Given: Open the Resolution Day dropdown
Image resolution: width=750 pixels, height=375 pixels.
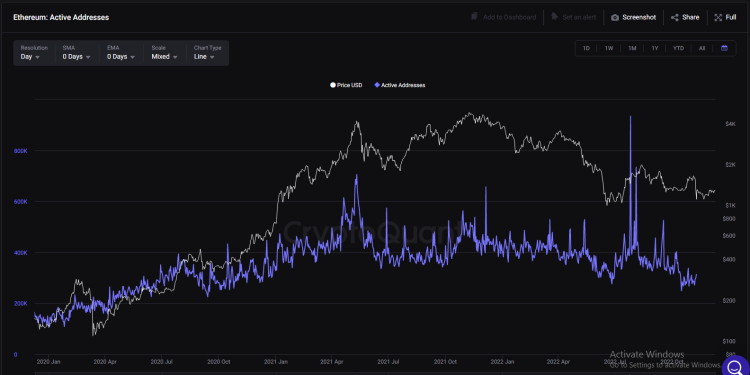Looking at the screenshot, I should point(34,53).
